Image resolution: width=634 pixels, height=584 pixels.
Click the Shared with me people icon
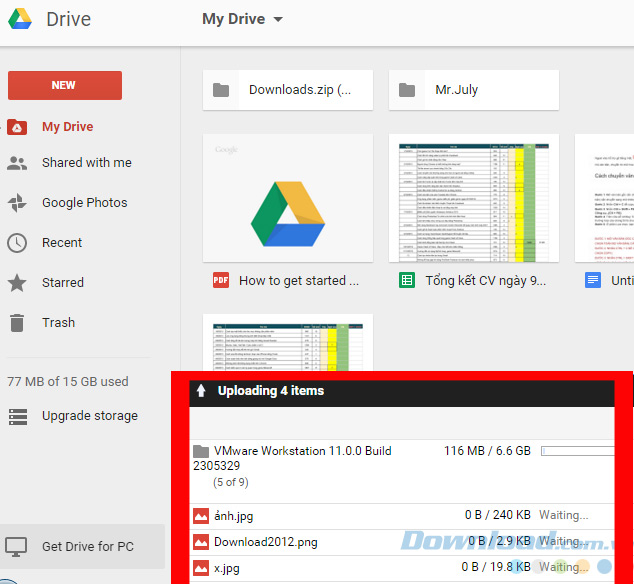click(x=17, y=163)
